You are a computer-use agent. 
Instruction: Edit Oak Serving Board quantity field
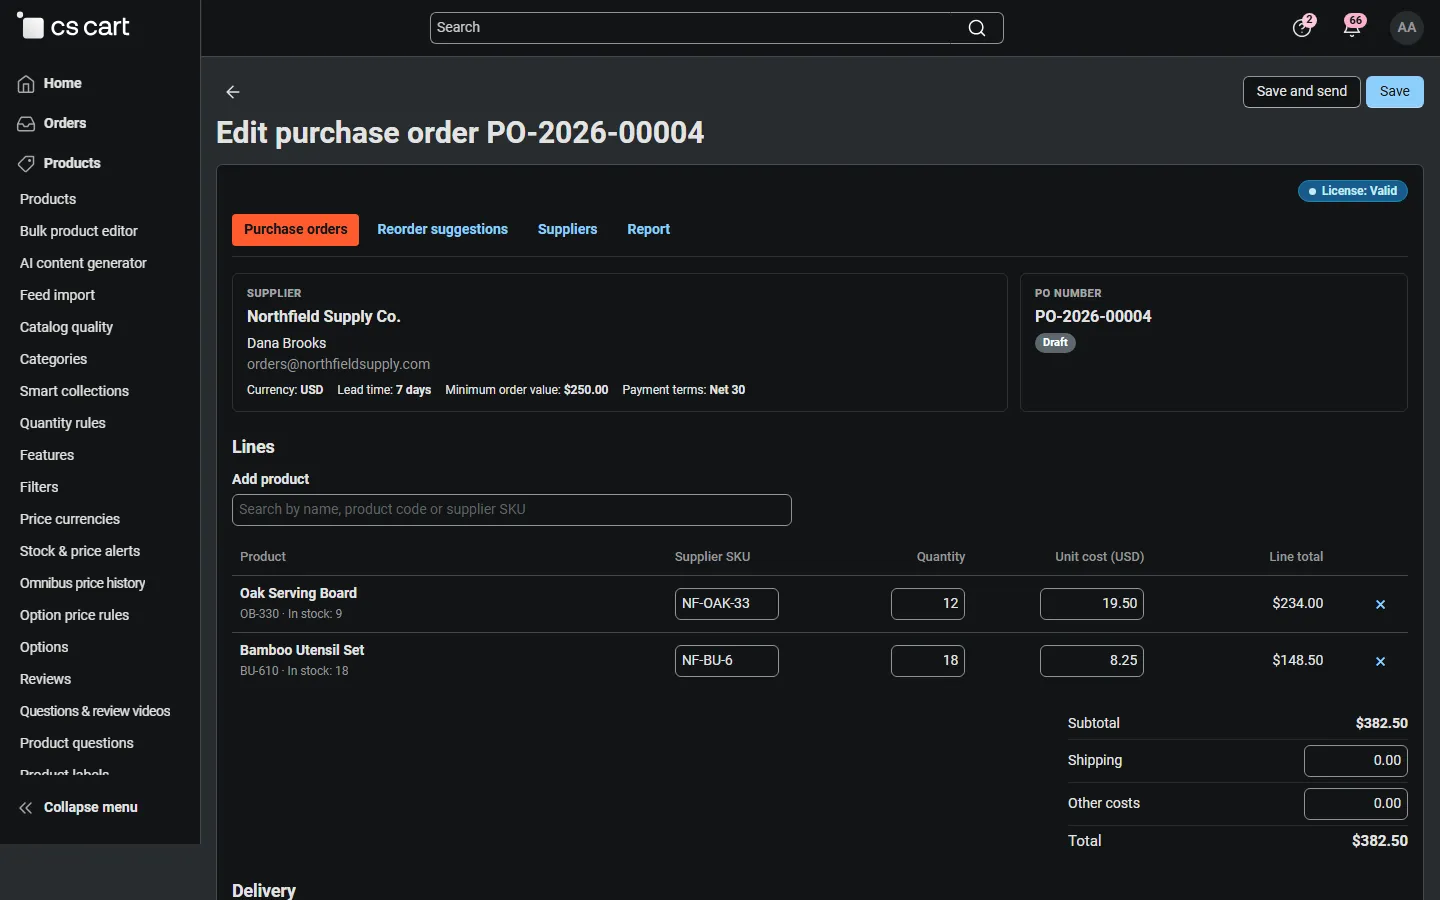[x=928, y=604]
